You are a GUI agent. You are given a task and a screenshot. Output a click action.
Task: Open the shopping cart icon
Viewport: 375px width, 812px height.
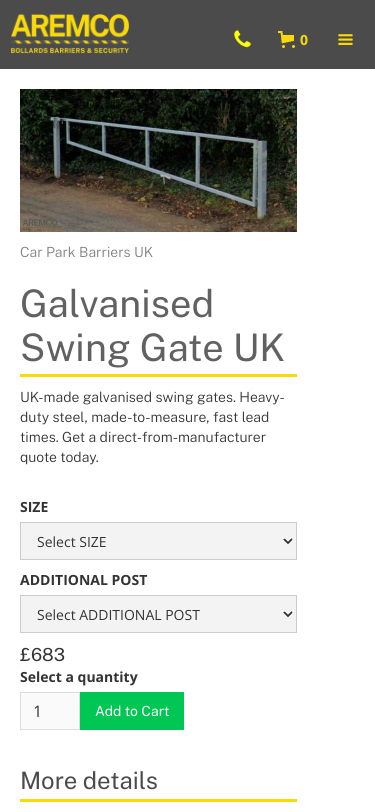tap(286, 39)
